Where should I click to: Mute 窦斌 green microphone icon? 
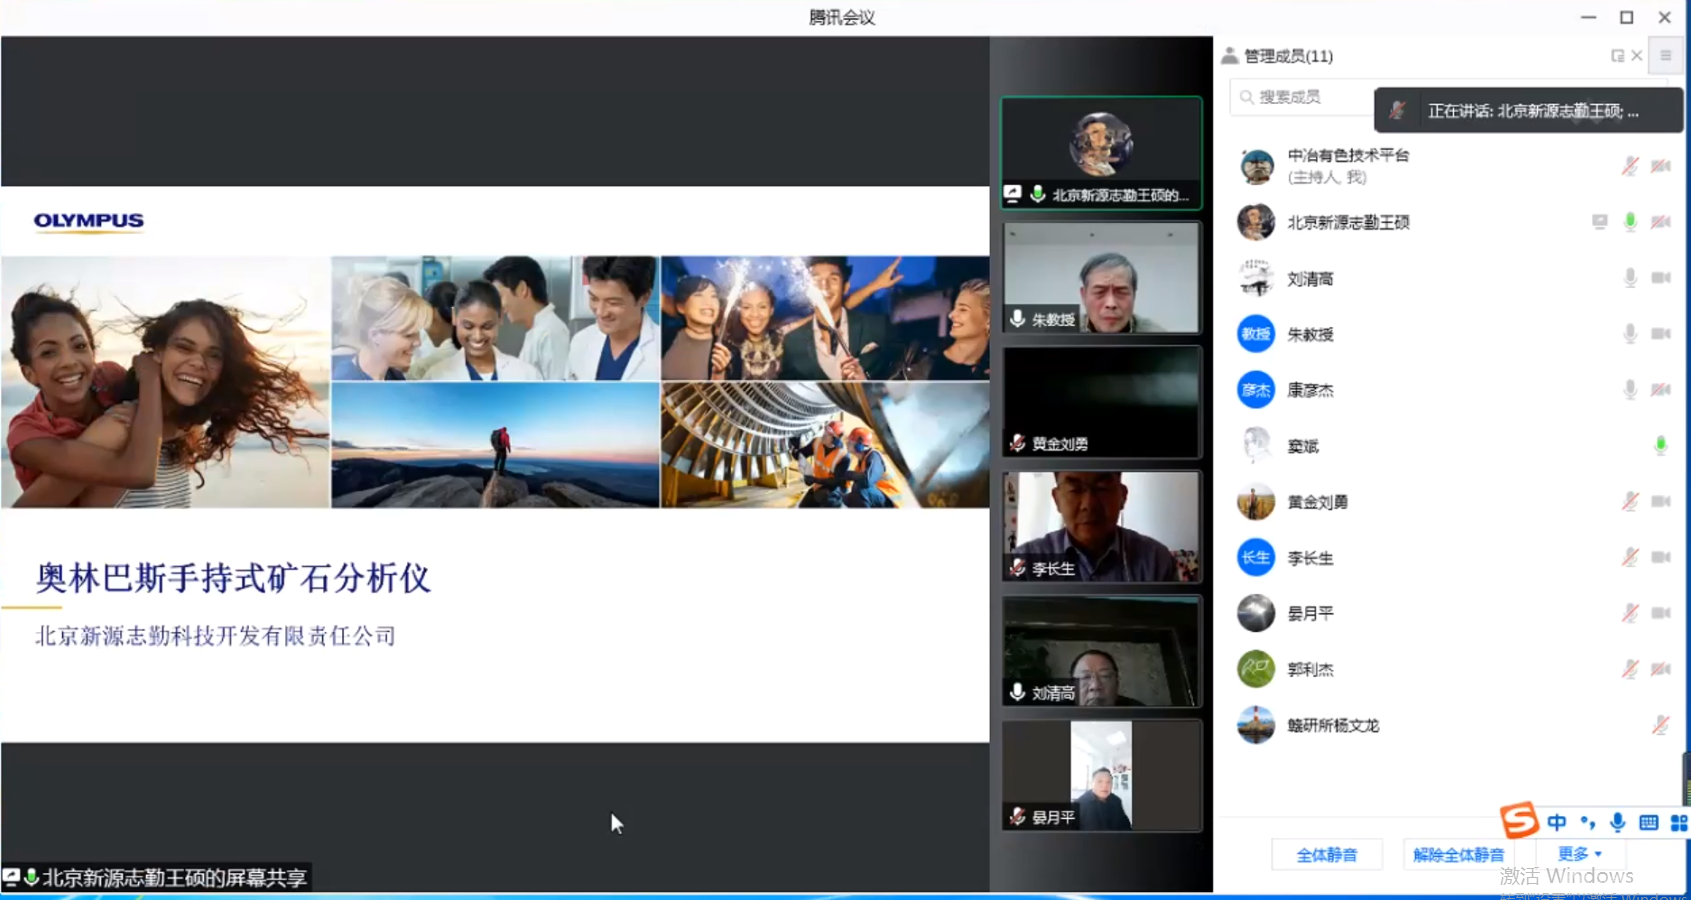tap(1661, 446)
